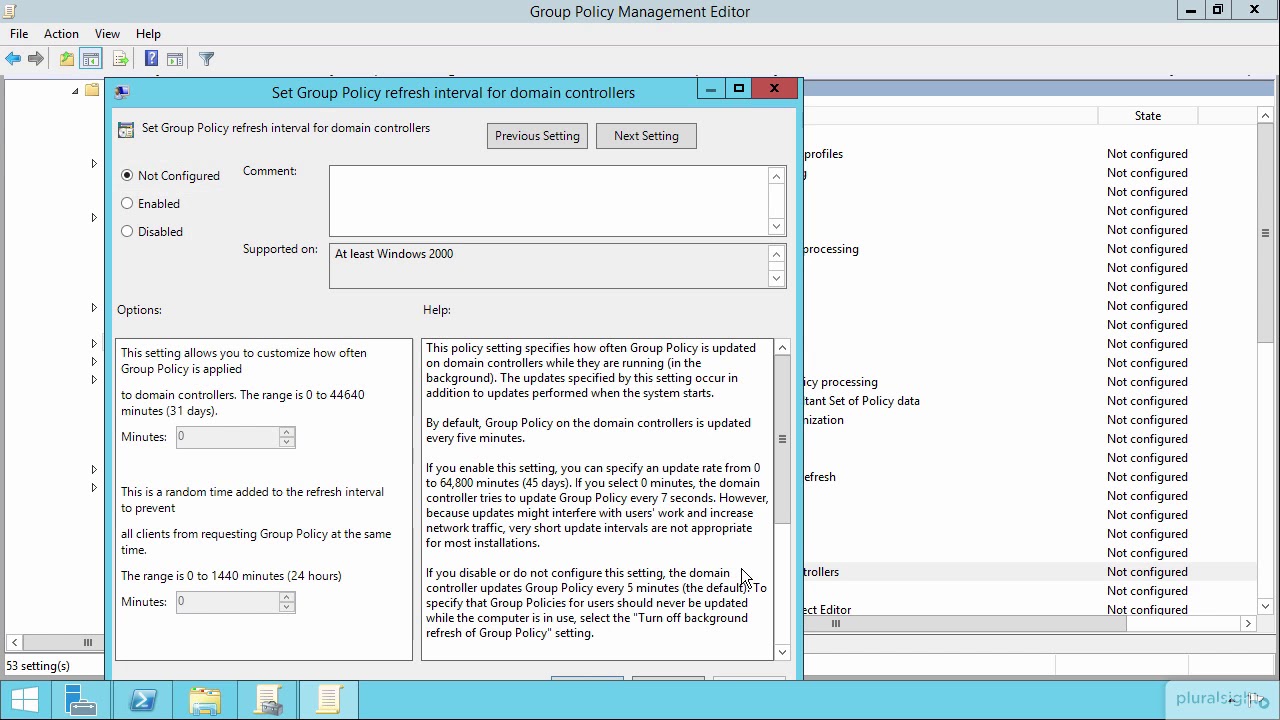Open the View menu

coord(107,33)
